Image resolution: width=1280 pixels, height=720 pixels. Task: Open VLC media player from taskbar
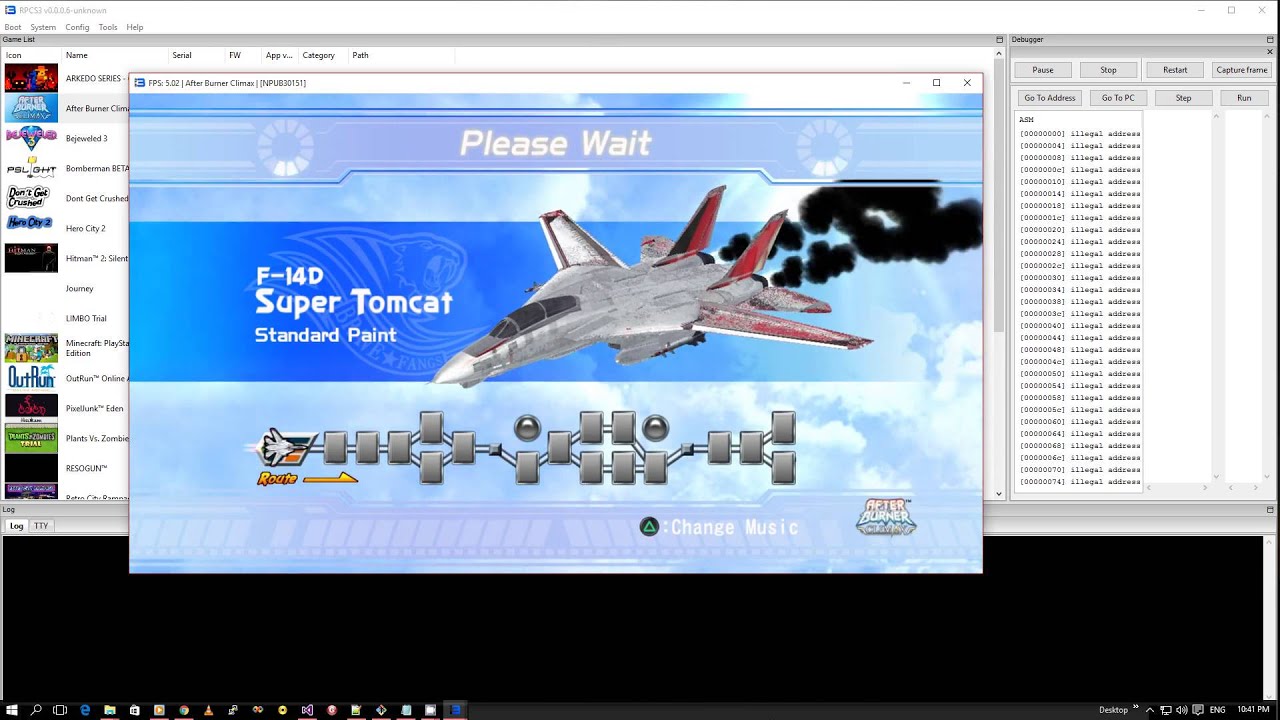coord(209,710)
